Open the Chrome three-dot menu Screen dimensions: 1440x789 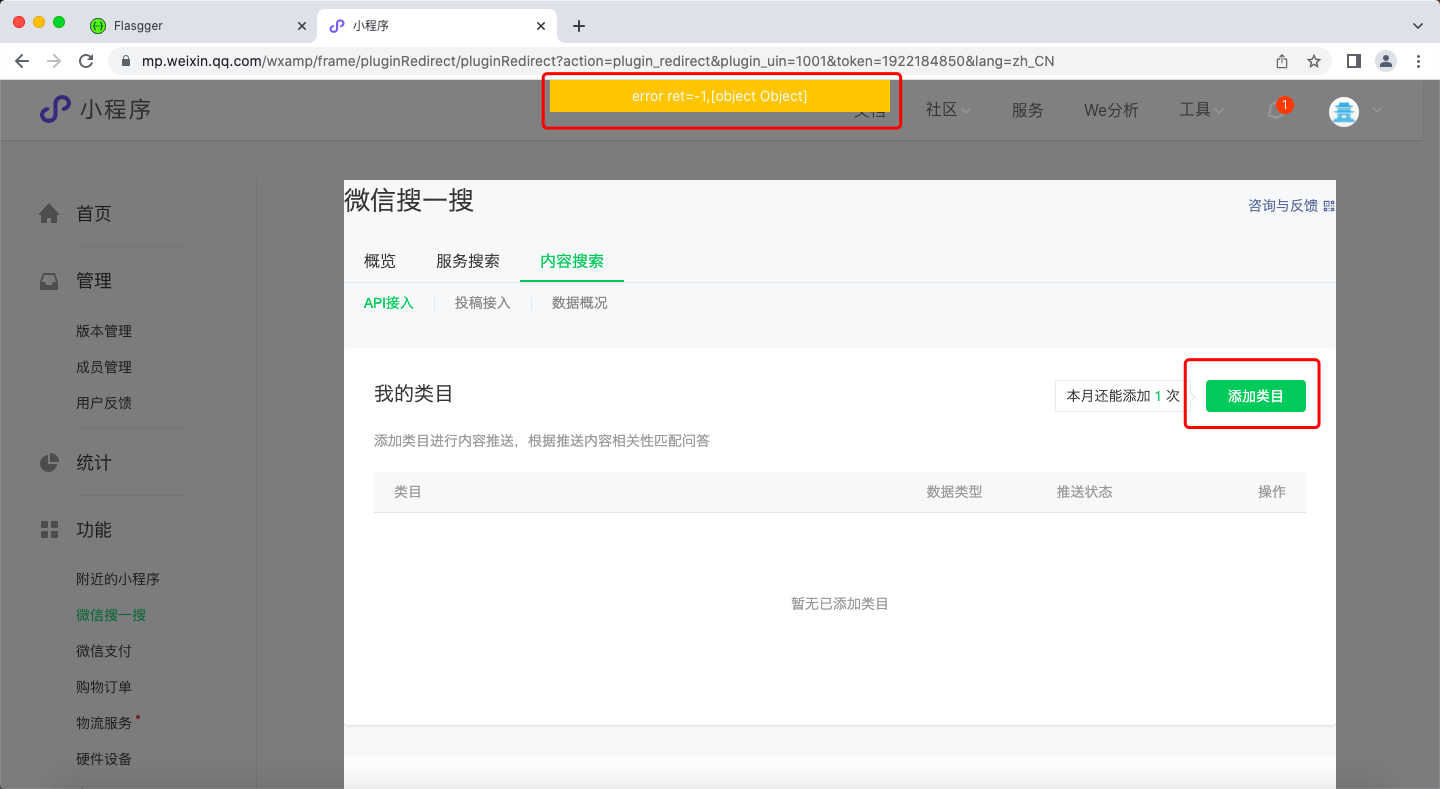coord(1418,61)
